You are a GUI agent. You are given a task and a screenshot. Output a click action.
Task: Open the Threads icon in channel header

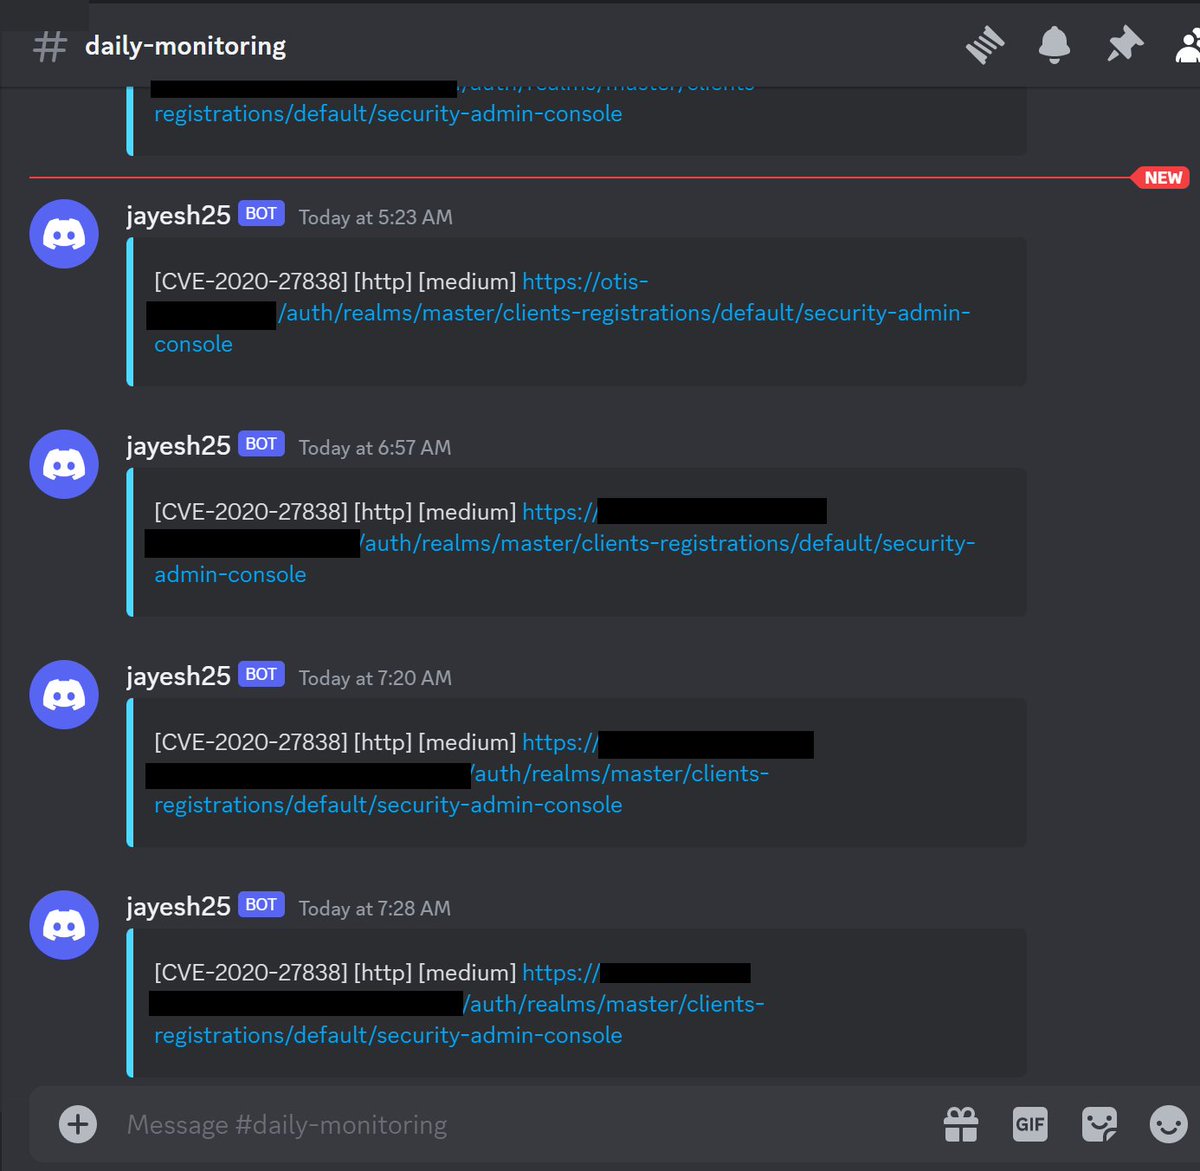tap(985, 45)
